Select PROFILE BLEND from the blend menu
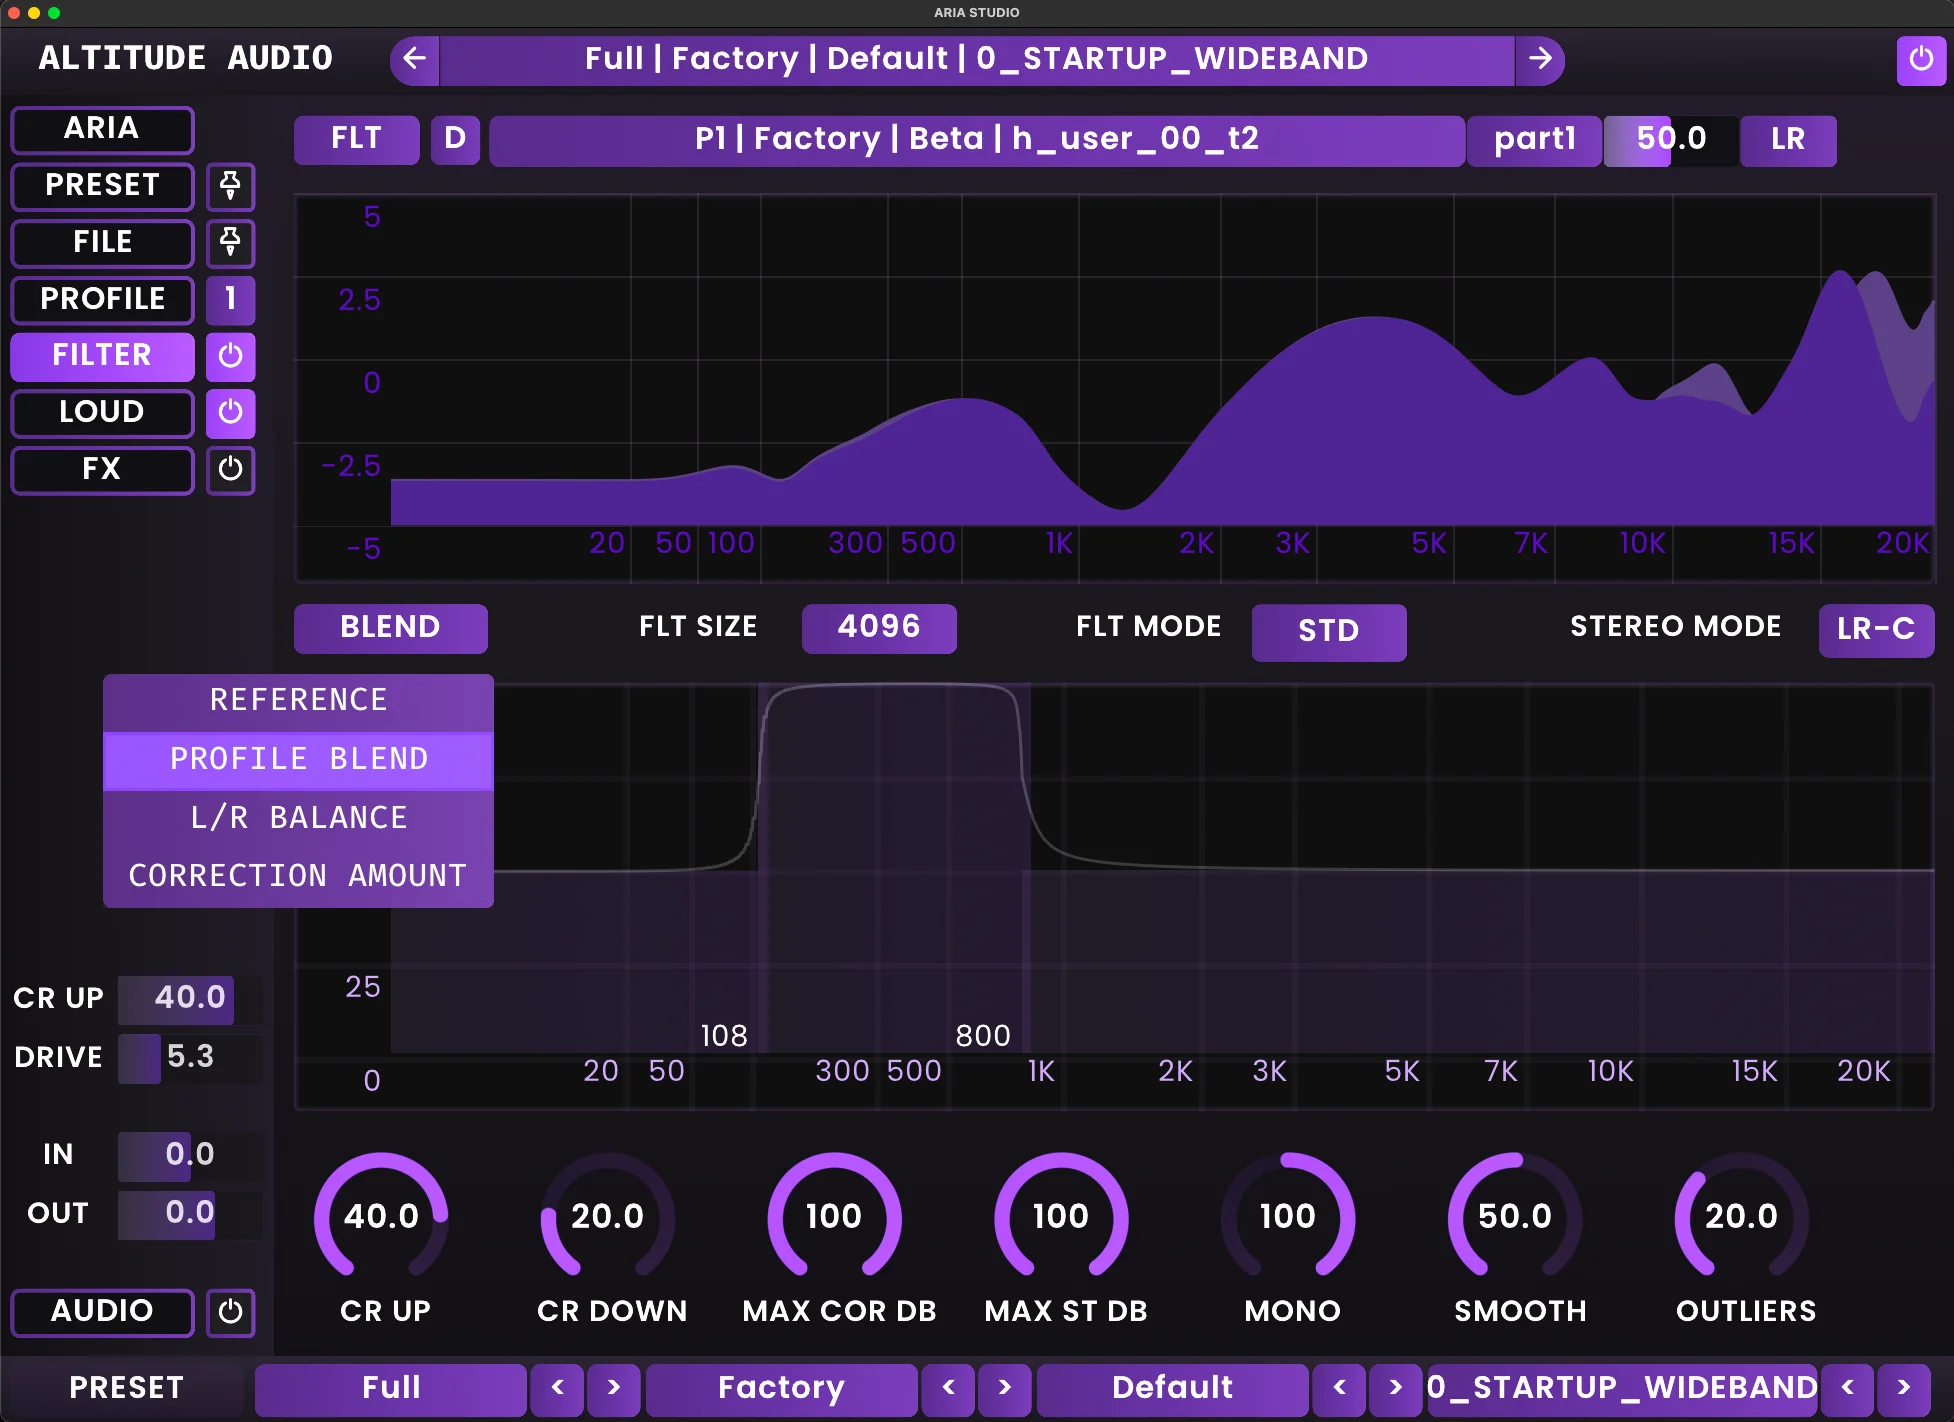This screenshot has width=1954, height=1422. point(298,759)
